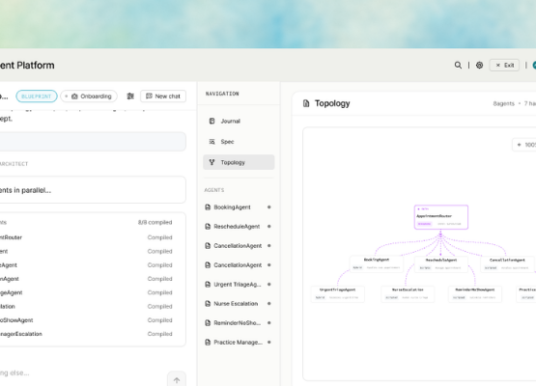Click the CancellationAgent node in the topology graph

(507, 264)
